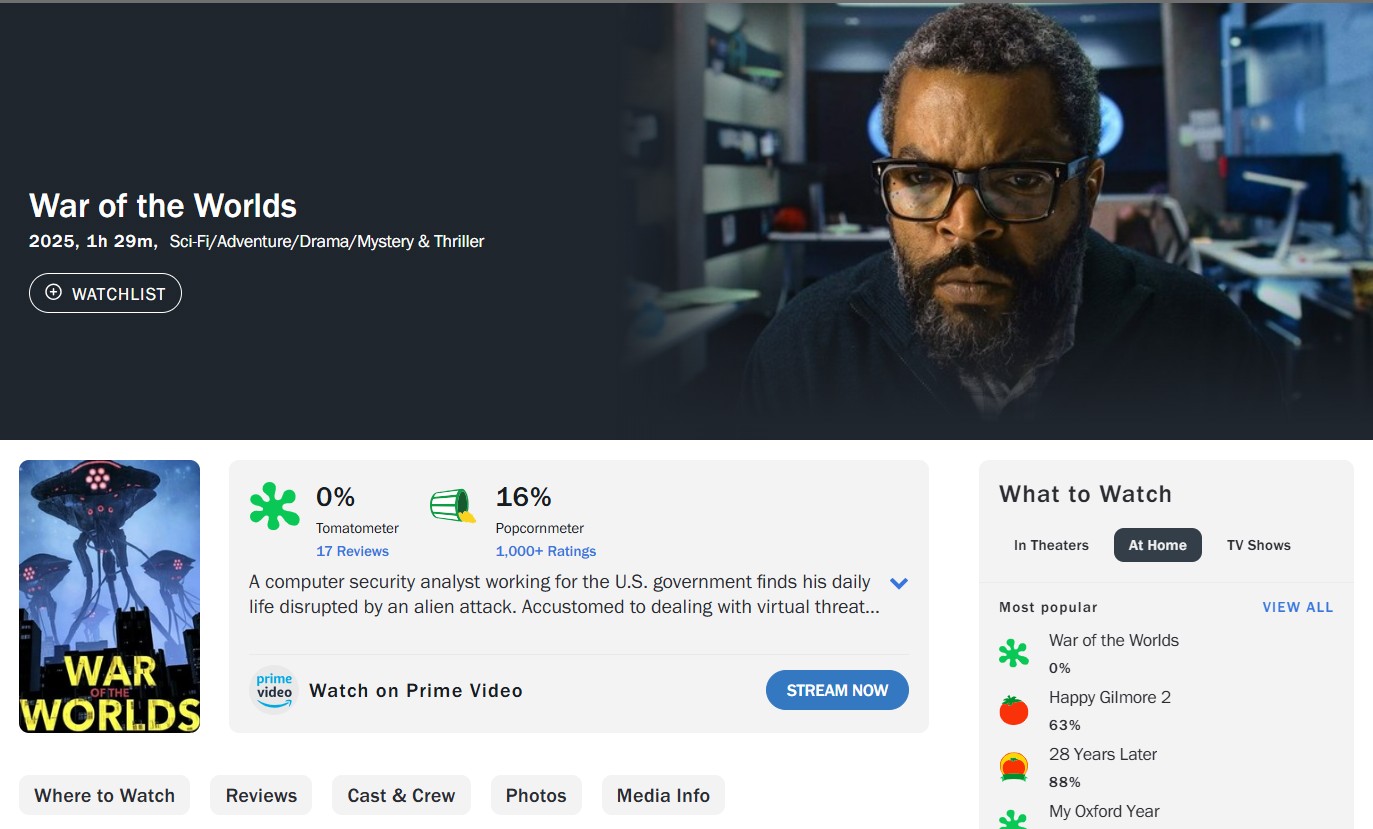1373x829 pixels.
Task: Click the spilled popcorn Popcornmeter icon
Action: pyautogui.click(x=452, y=506)
